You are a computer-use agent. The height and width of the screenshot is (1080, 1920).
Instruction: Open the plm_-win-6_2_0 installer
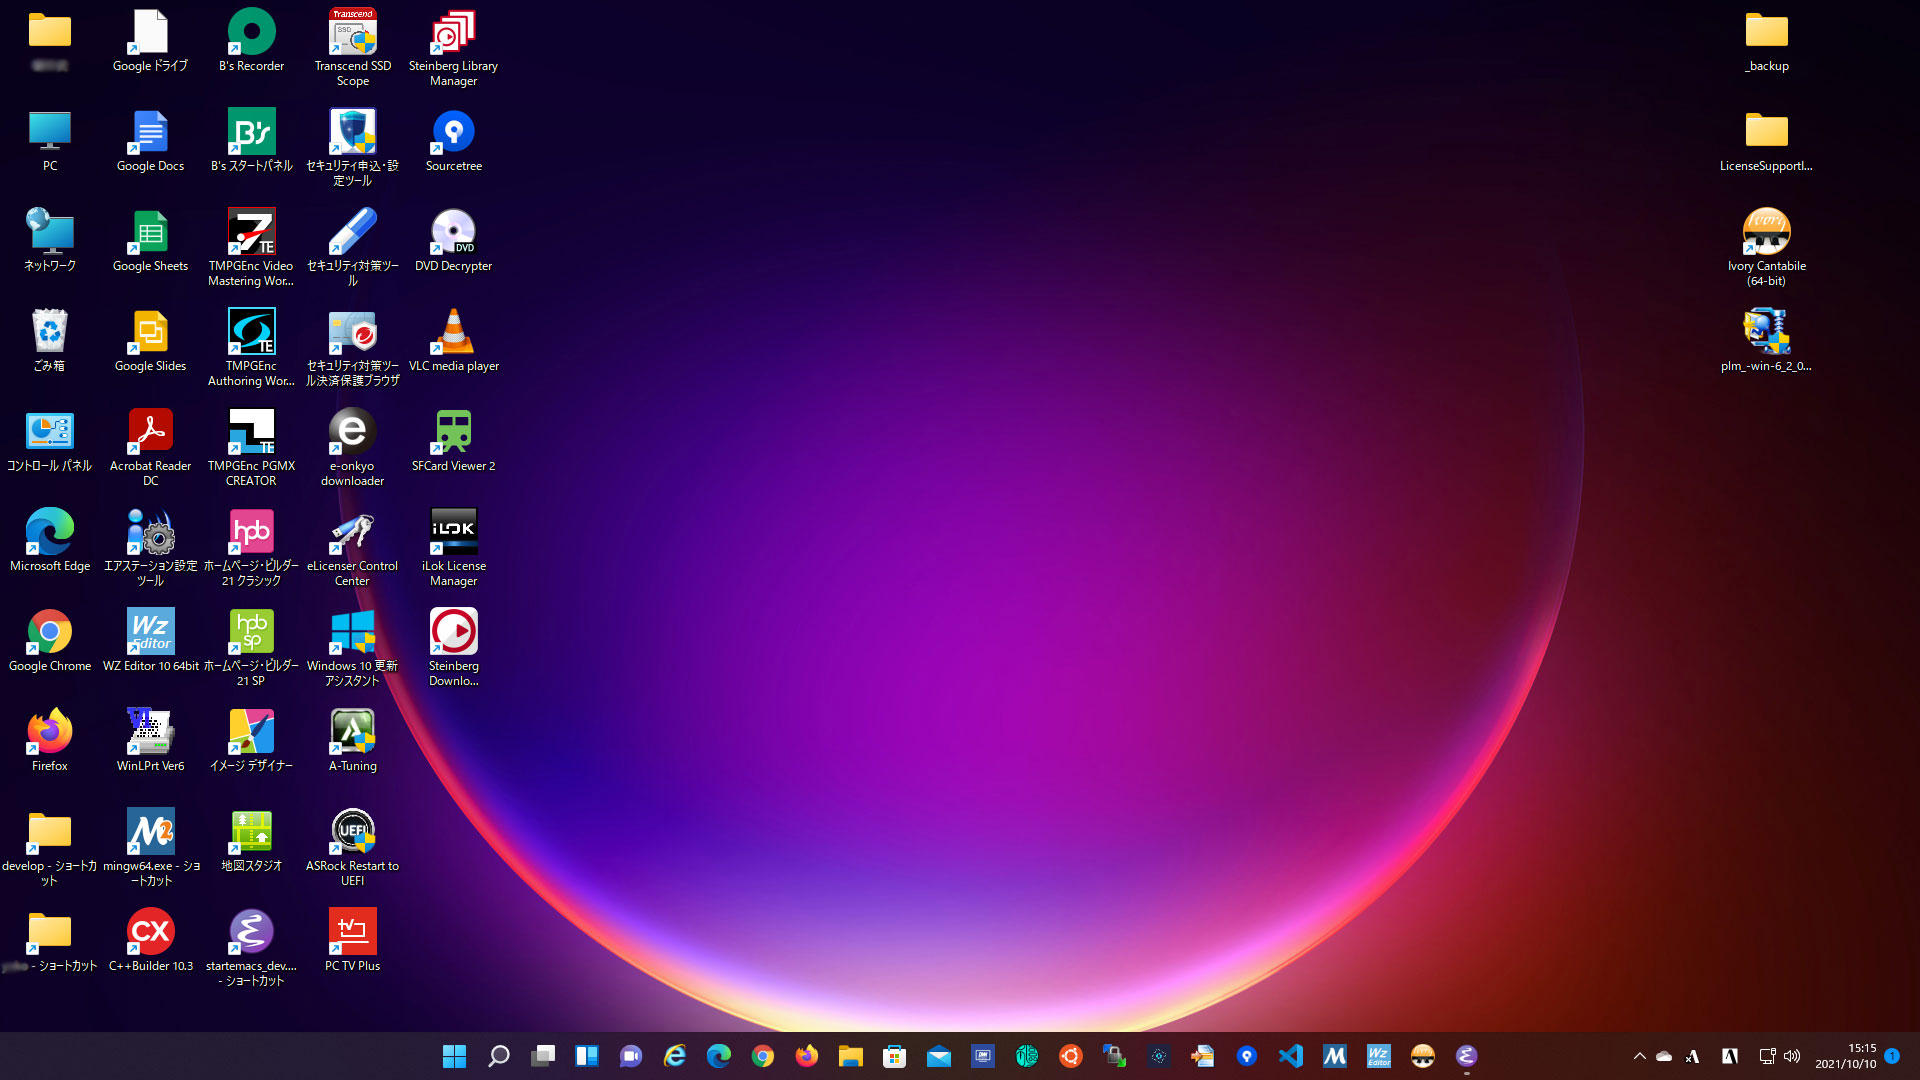click(x=1766, y=341)
